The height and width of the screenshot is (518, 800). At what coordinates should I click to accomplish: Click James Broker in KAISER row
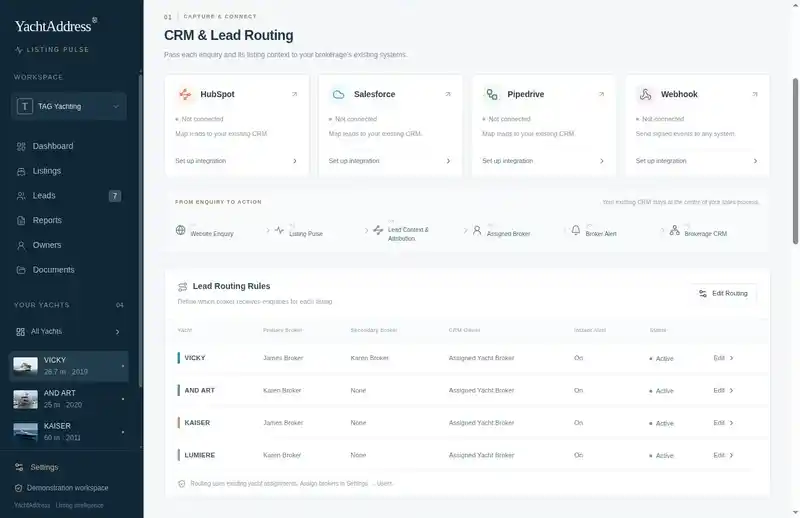tap(283, 423)
